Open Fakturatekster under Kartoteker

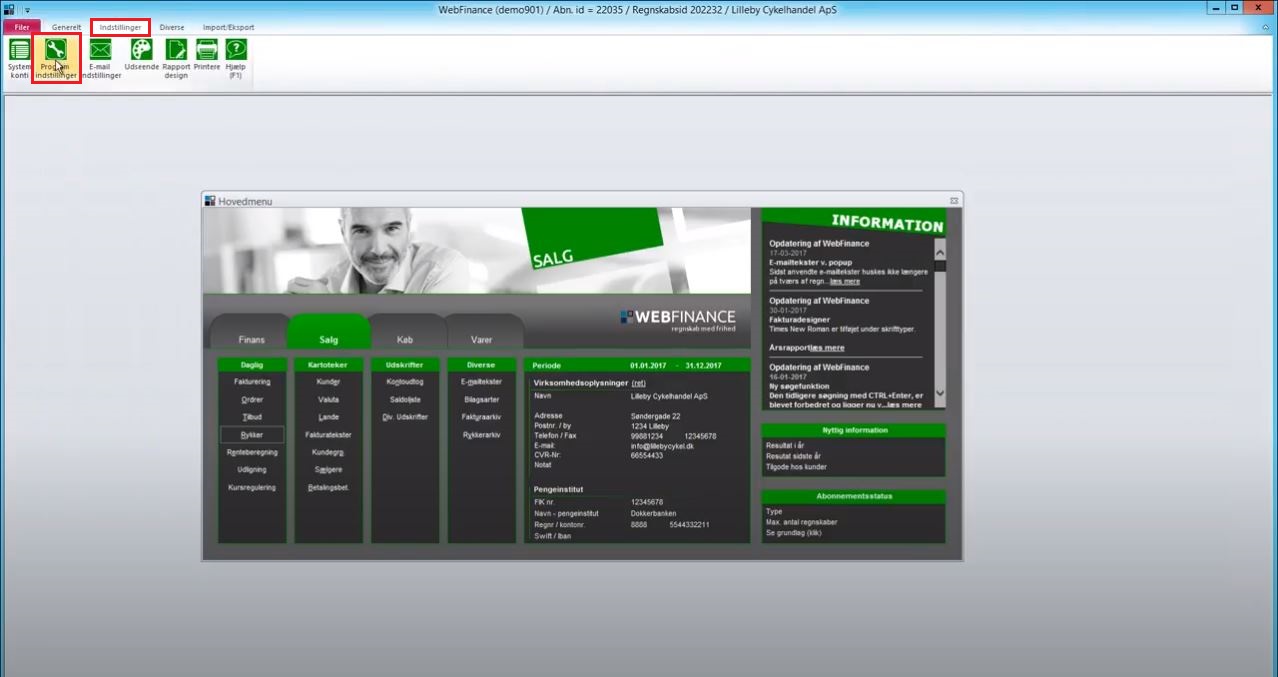pos(328,435)
